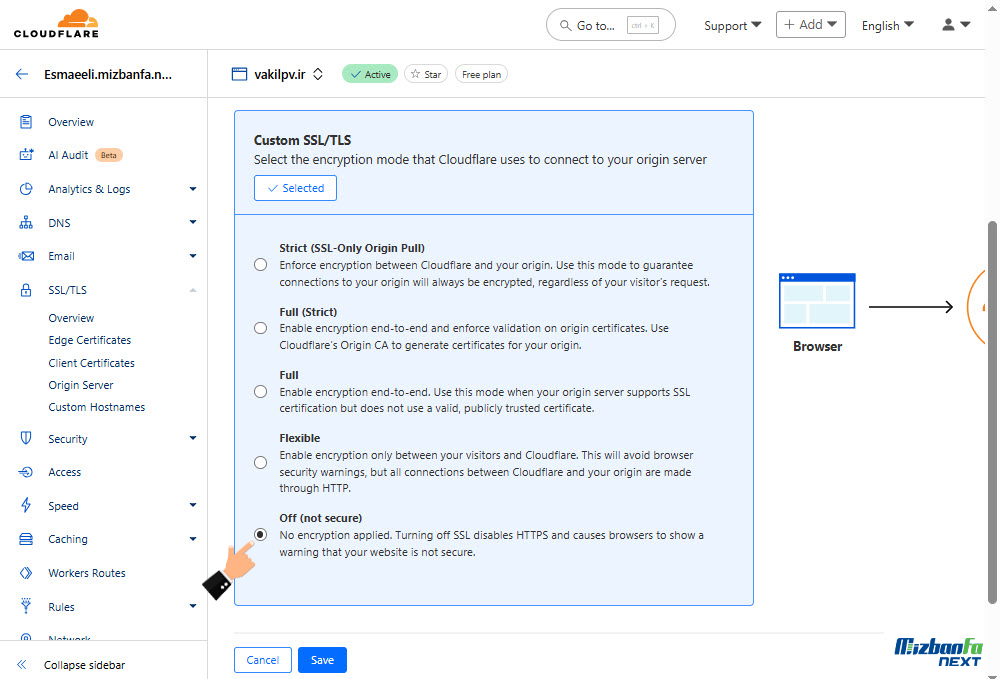Click the Cloudflare logo
Image resolution: width=1000 pixels, height=679 pixels.
pos(56,24)
